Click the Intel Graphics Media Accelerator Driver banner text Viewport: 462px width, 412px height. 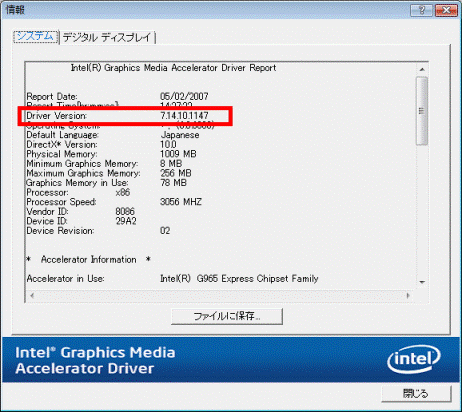95,360
